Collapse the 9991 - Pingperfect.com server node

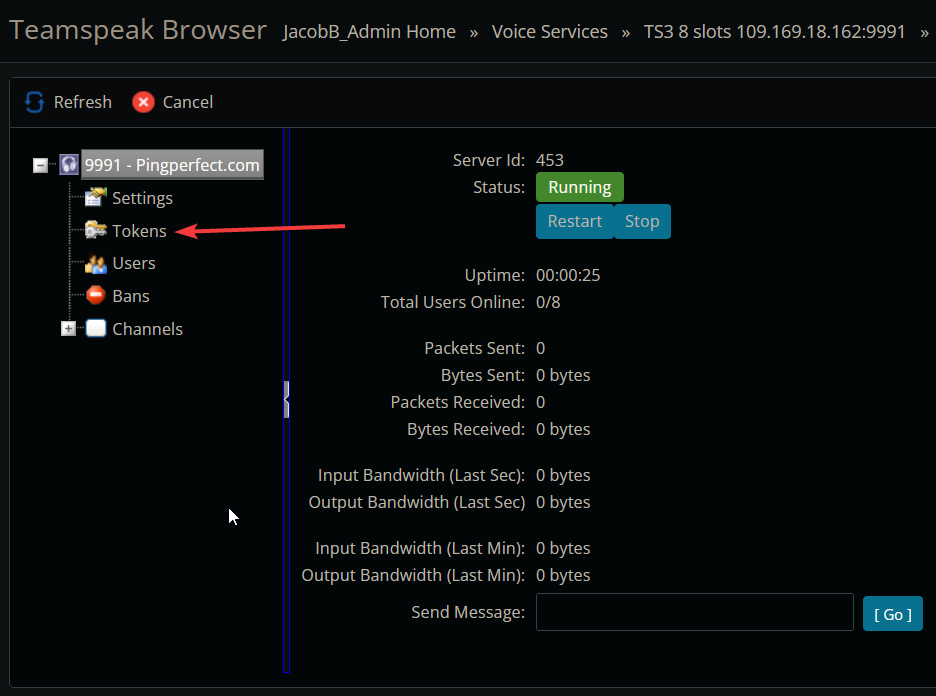(40, 165)
